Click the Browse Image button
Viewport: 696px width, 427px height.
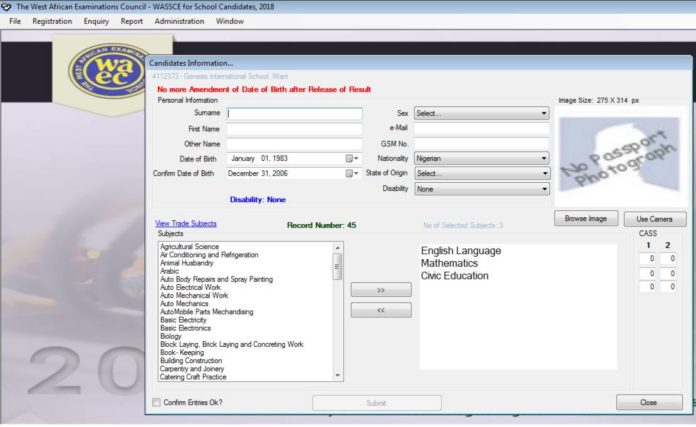586,218
